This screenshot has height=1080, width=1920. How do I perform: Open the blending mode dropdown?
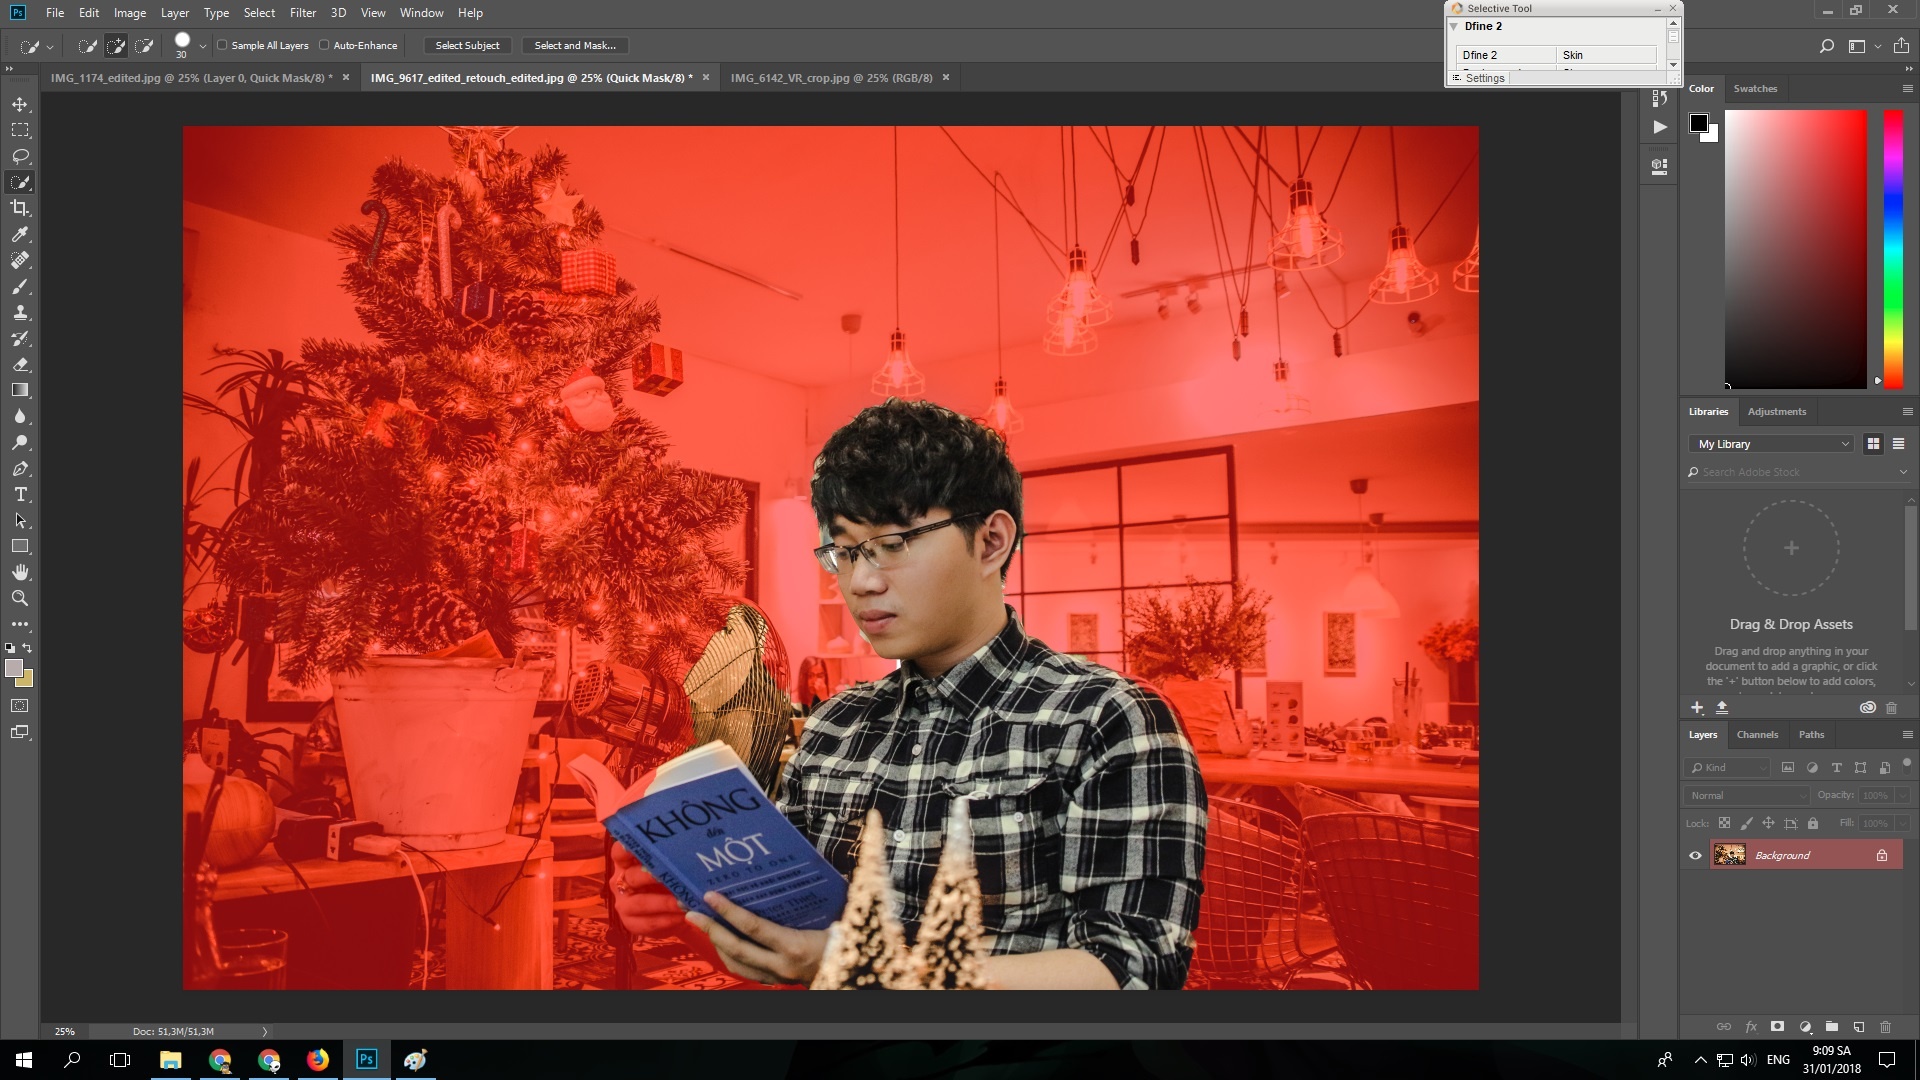[1745, 795]
